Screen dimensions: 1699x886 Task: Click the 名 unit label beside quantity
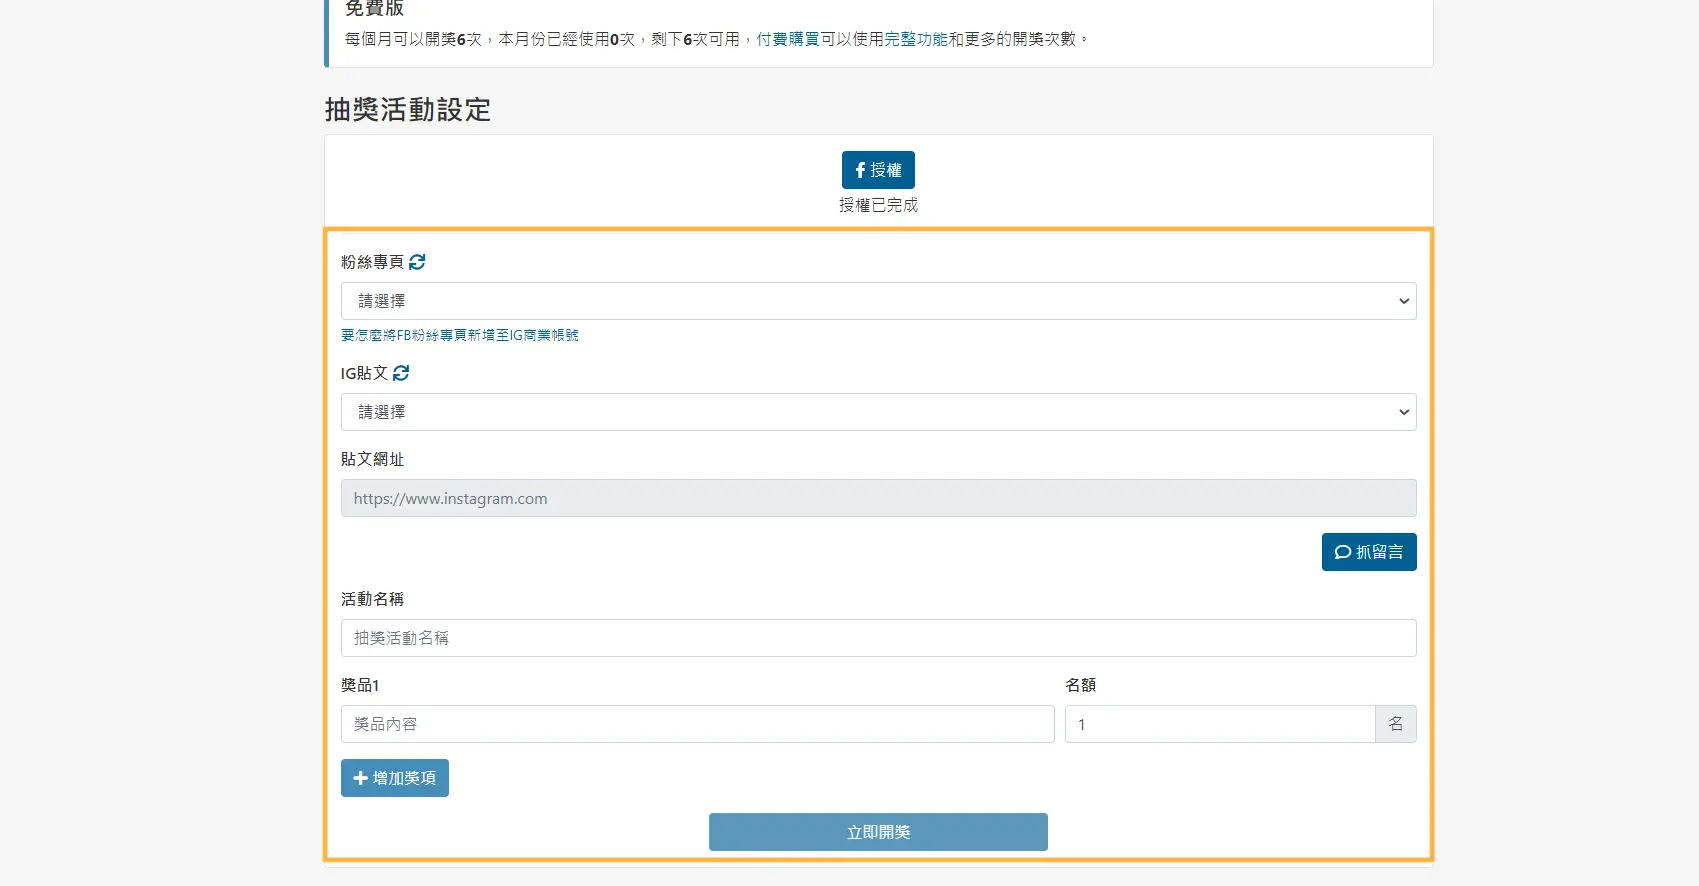tap(1396, 724)
